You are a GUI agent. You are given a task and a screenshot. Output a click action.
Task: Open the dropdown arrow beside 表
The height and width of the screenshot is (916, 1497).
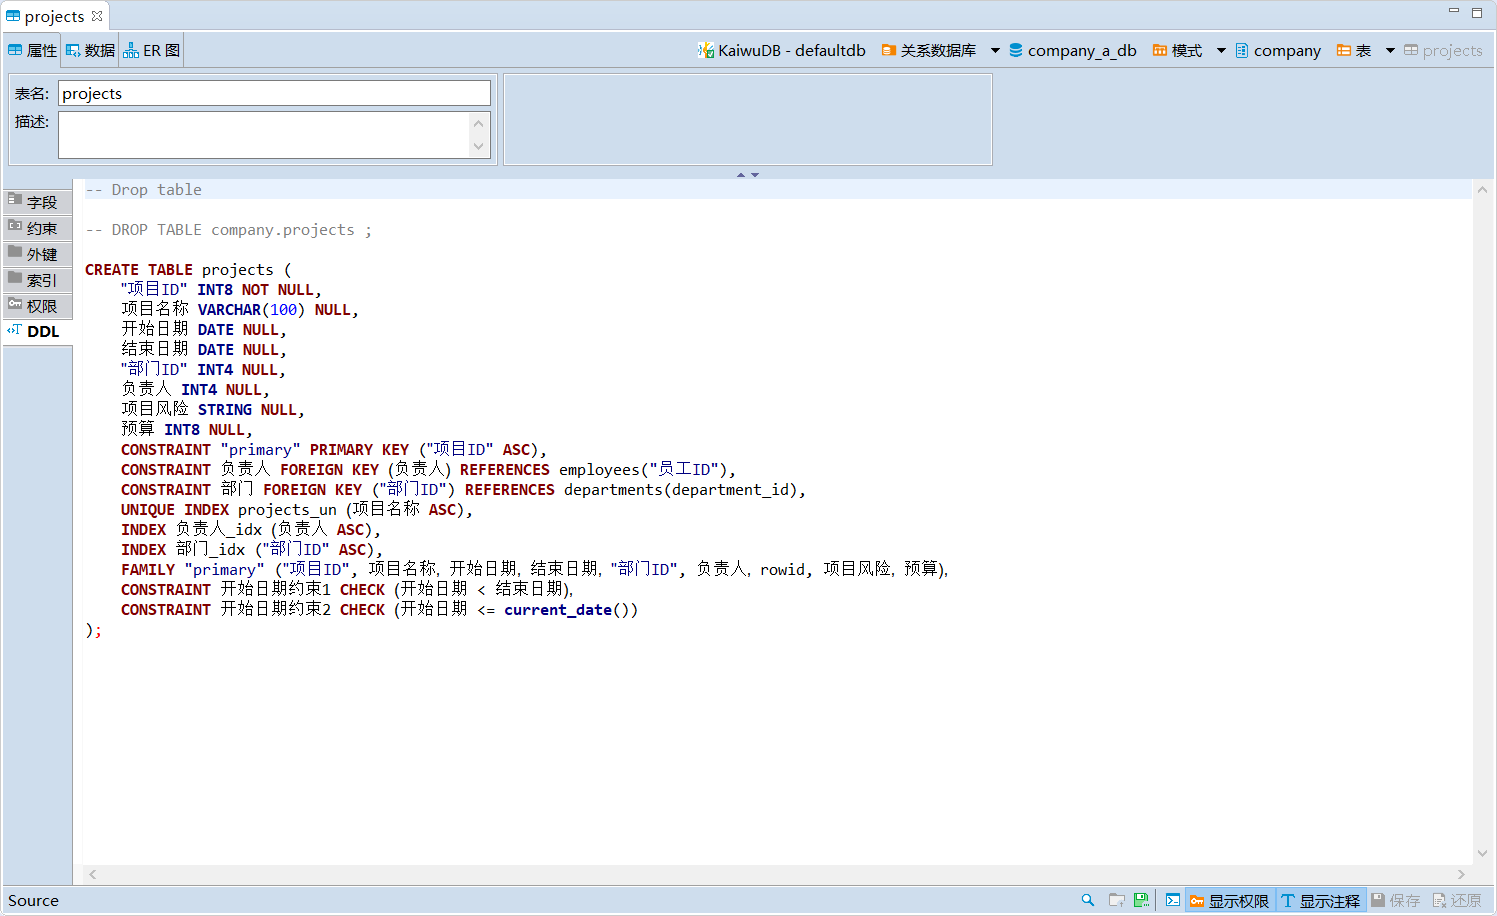[1390, 50]
